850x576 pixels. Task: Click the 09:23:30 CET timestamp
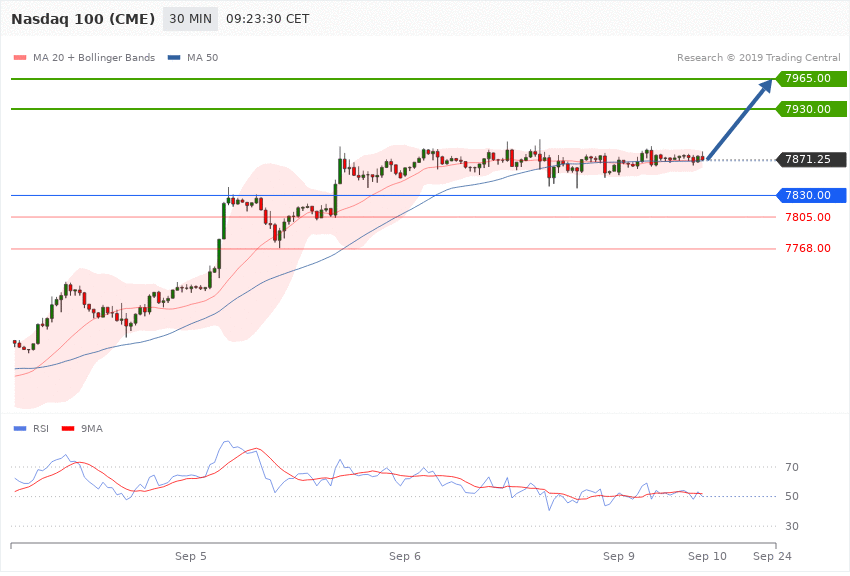[268, 19]
